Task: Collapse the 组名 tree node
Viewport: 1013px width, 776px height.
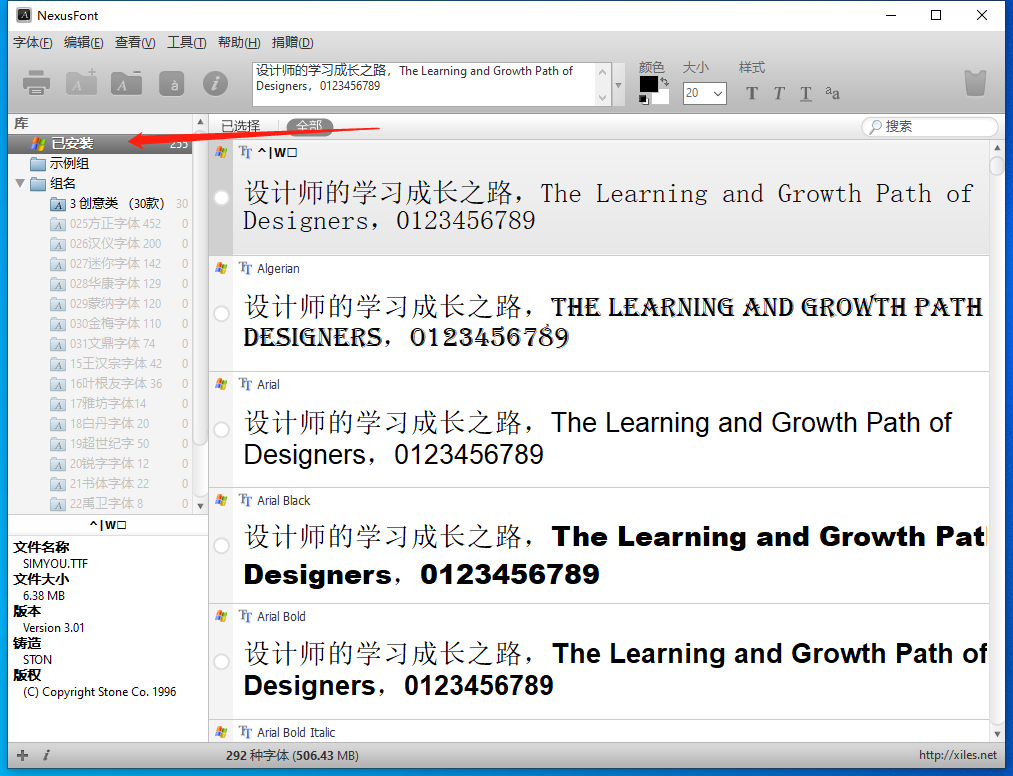Action: 21,184
